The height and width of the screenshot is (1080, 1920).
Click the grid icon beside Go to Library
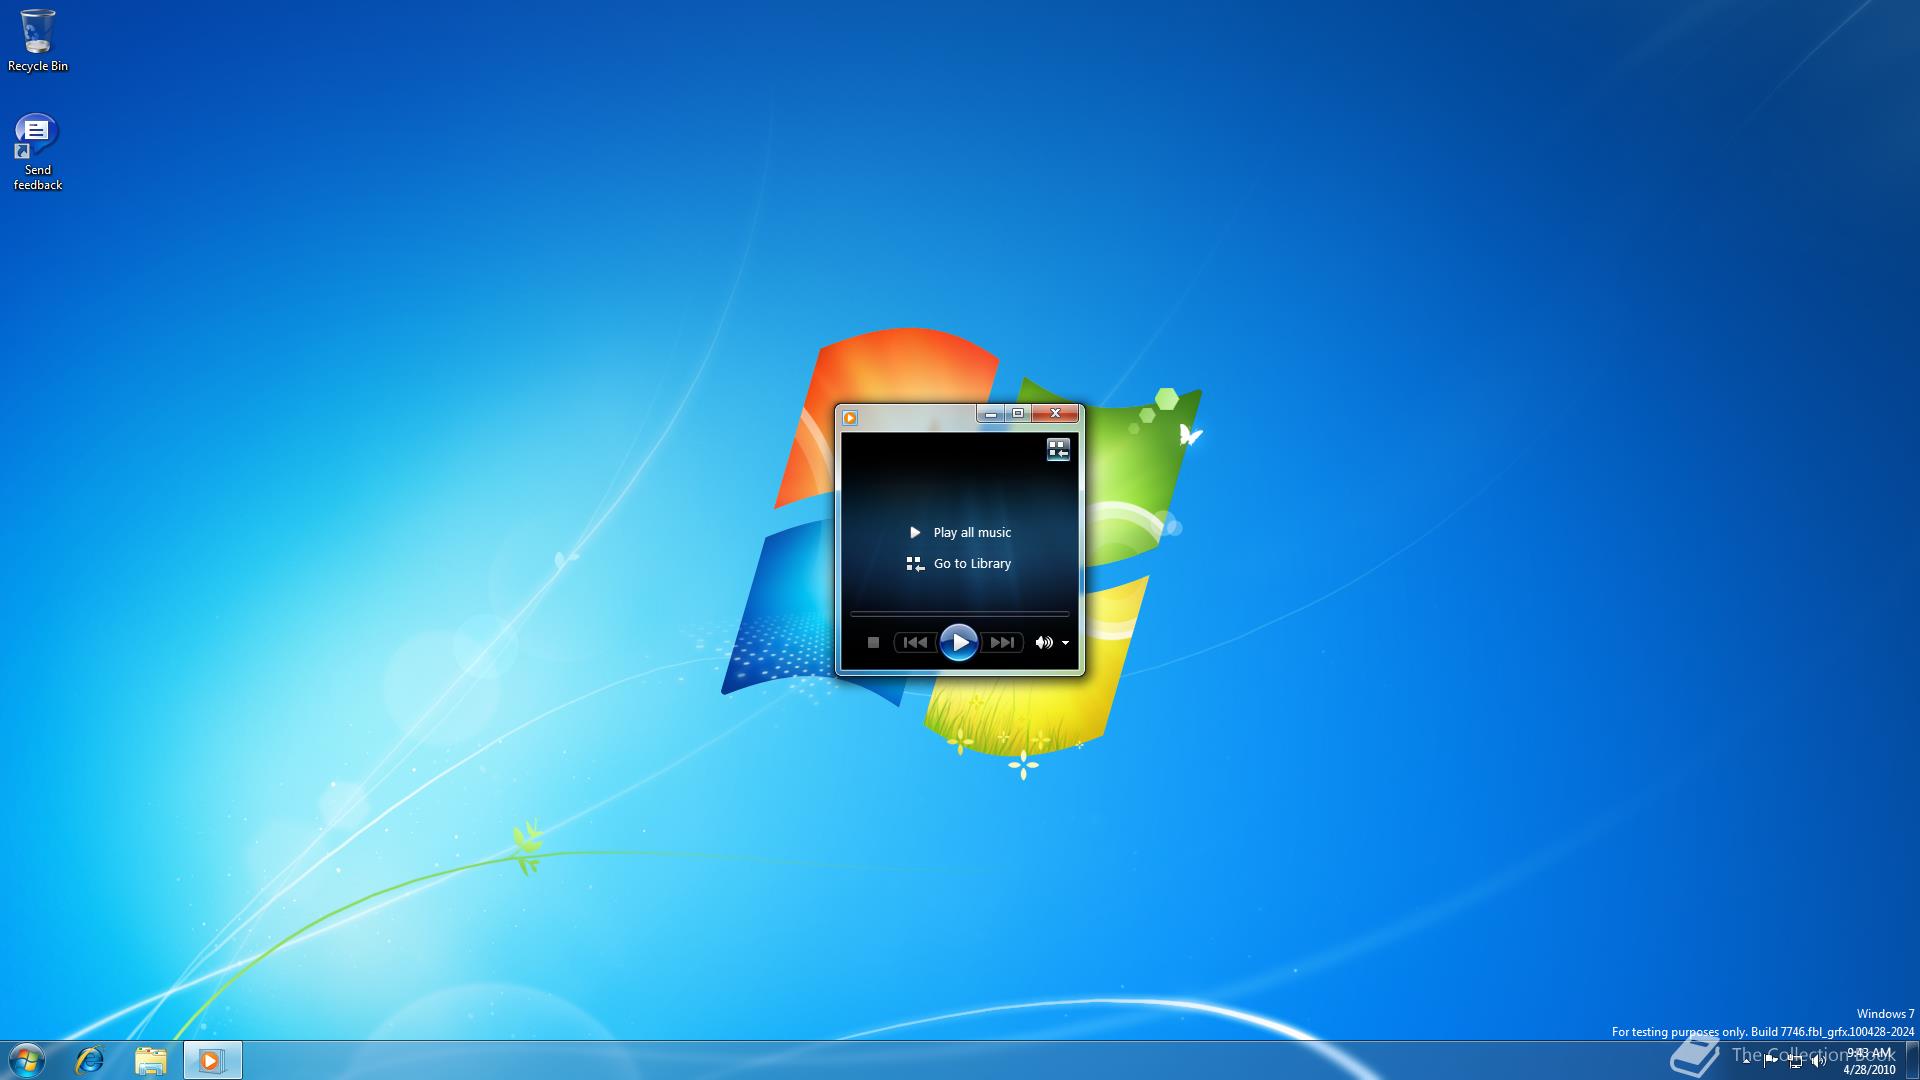(x=915, y=565)
